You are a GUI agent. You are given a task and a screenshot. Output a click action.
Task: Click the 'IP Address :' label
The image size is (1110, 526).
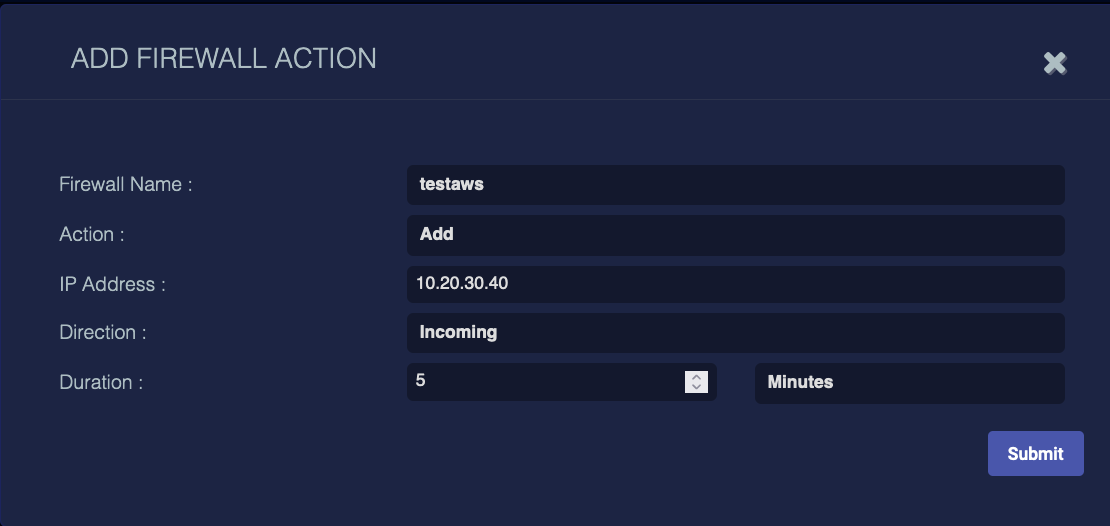coord(112,285)
